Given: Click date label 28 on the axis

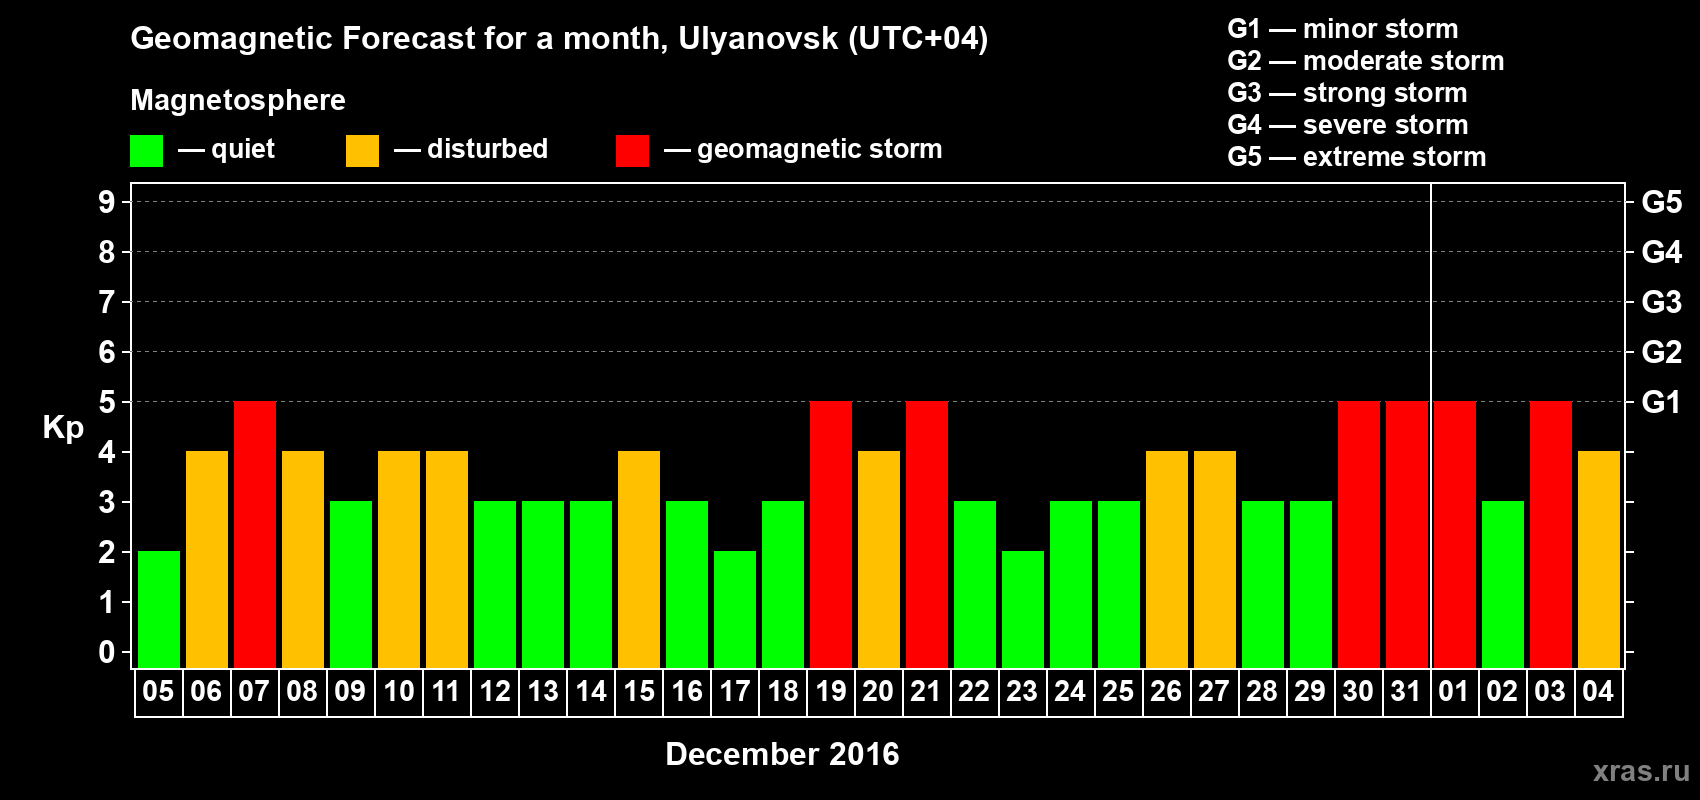Looking at the screenshot, I should click(1262, 691).
